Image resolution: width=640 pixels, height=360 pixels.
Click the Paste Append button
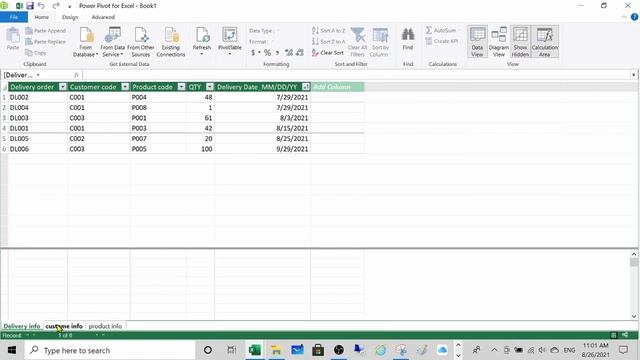pos(45,31)
